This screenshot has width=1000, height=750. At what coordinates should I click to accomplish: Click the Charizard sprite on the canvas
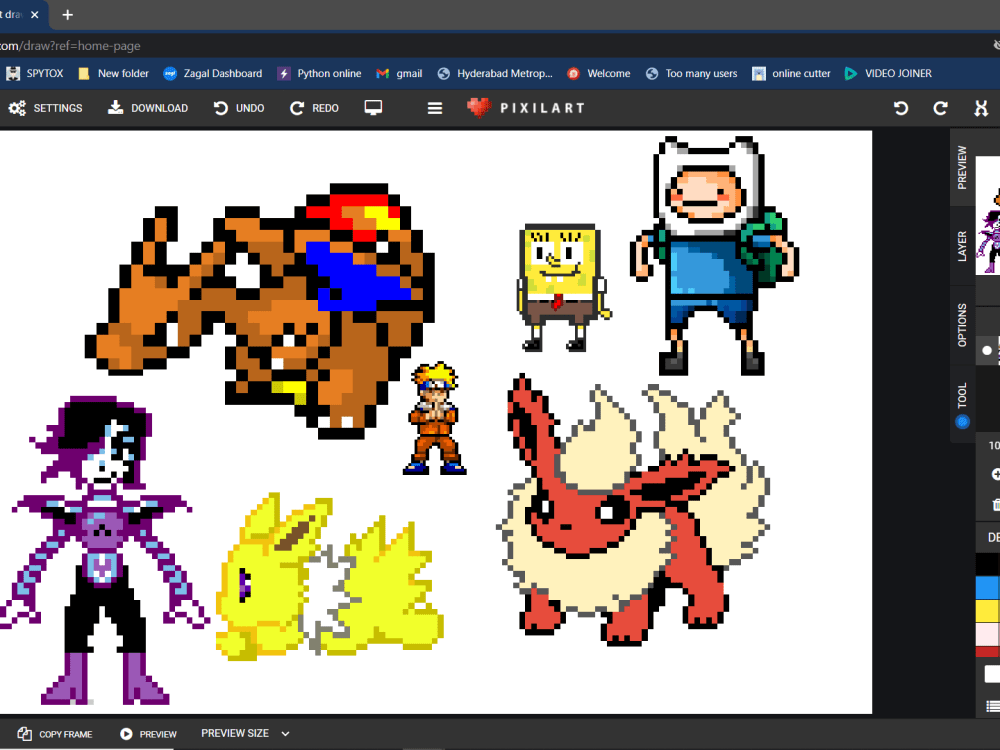pyautogui.click(x=260, y=311)
